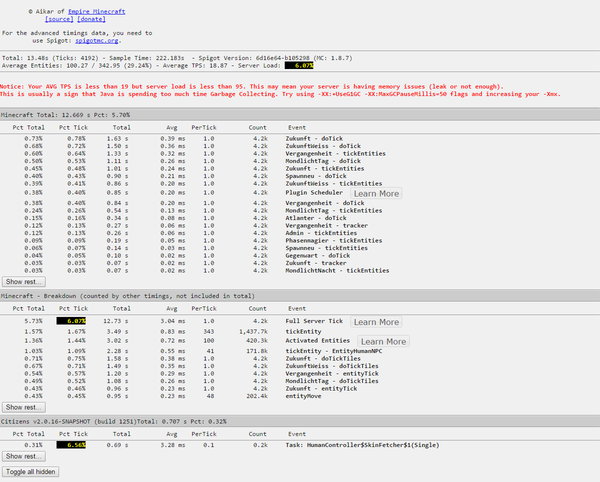Image resolution: width=600 pixels, height=482 pixels.
Task: Open the [source] link
Action: point(59,19)
